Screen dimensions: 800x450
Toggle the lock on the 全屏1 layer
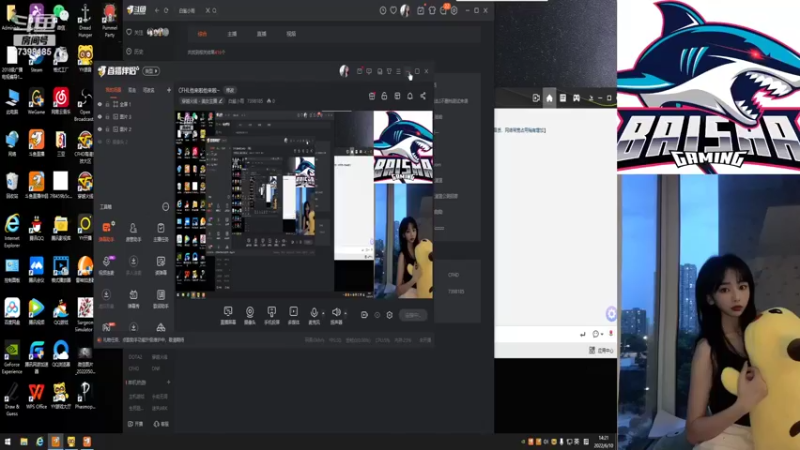[x=107, y=104]
